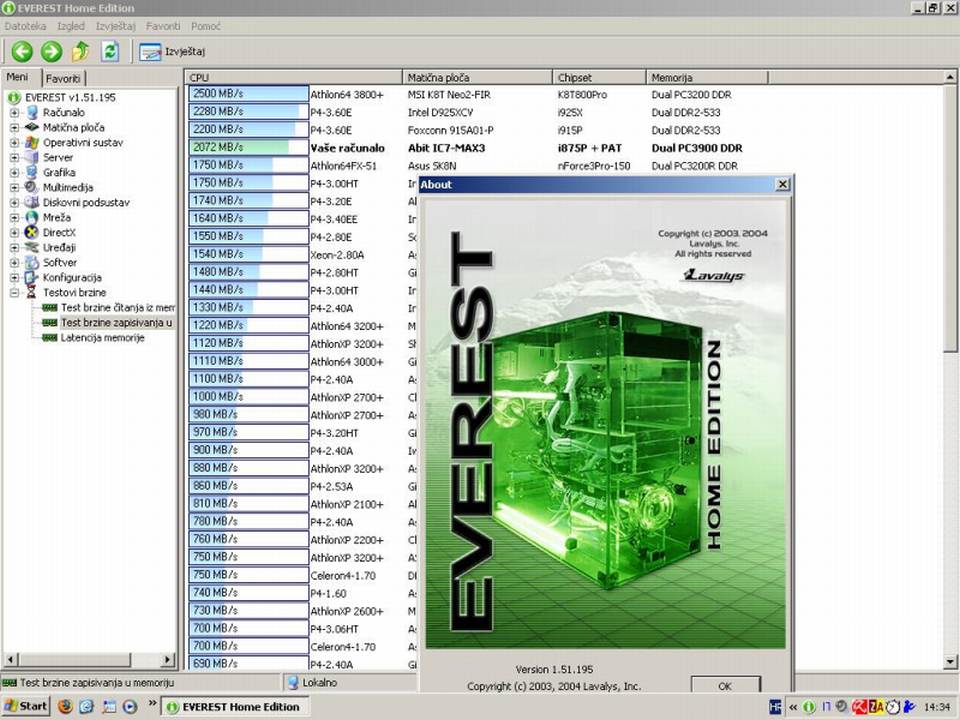Screen dimensions: 960x720
Task: Collapse the Testovi brzine tree node
Action: 15,293
